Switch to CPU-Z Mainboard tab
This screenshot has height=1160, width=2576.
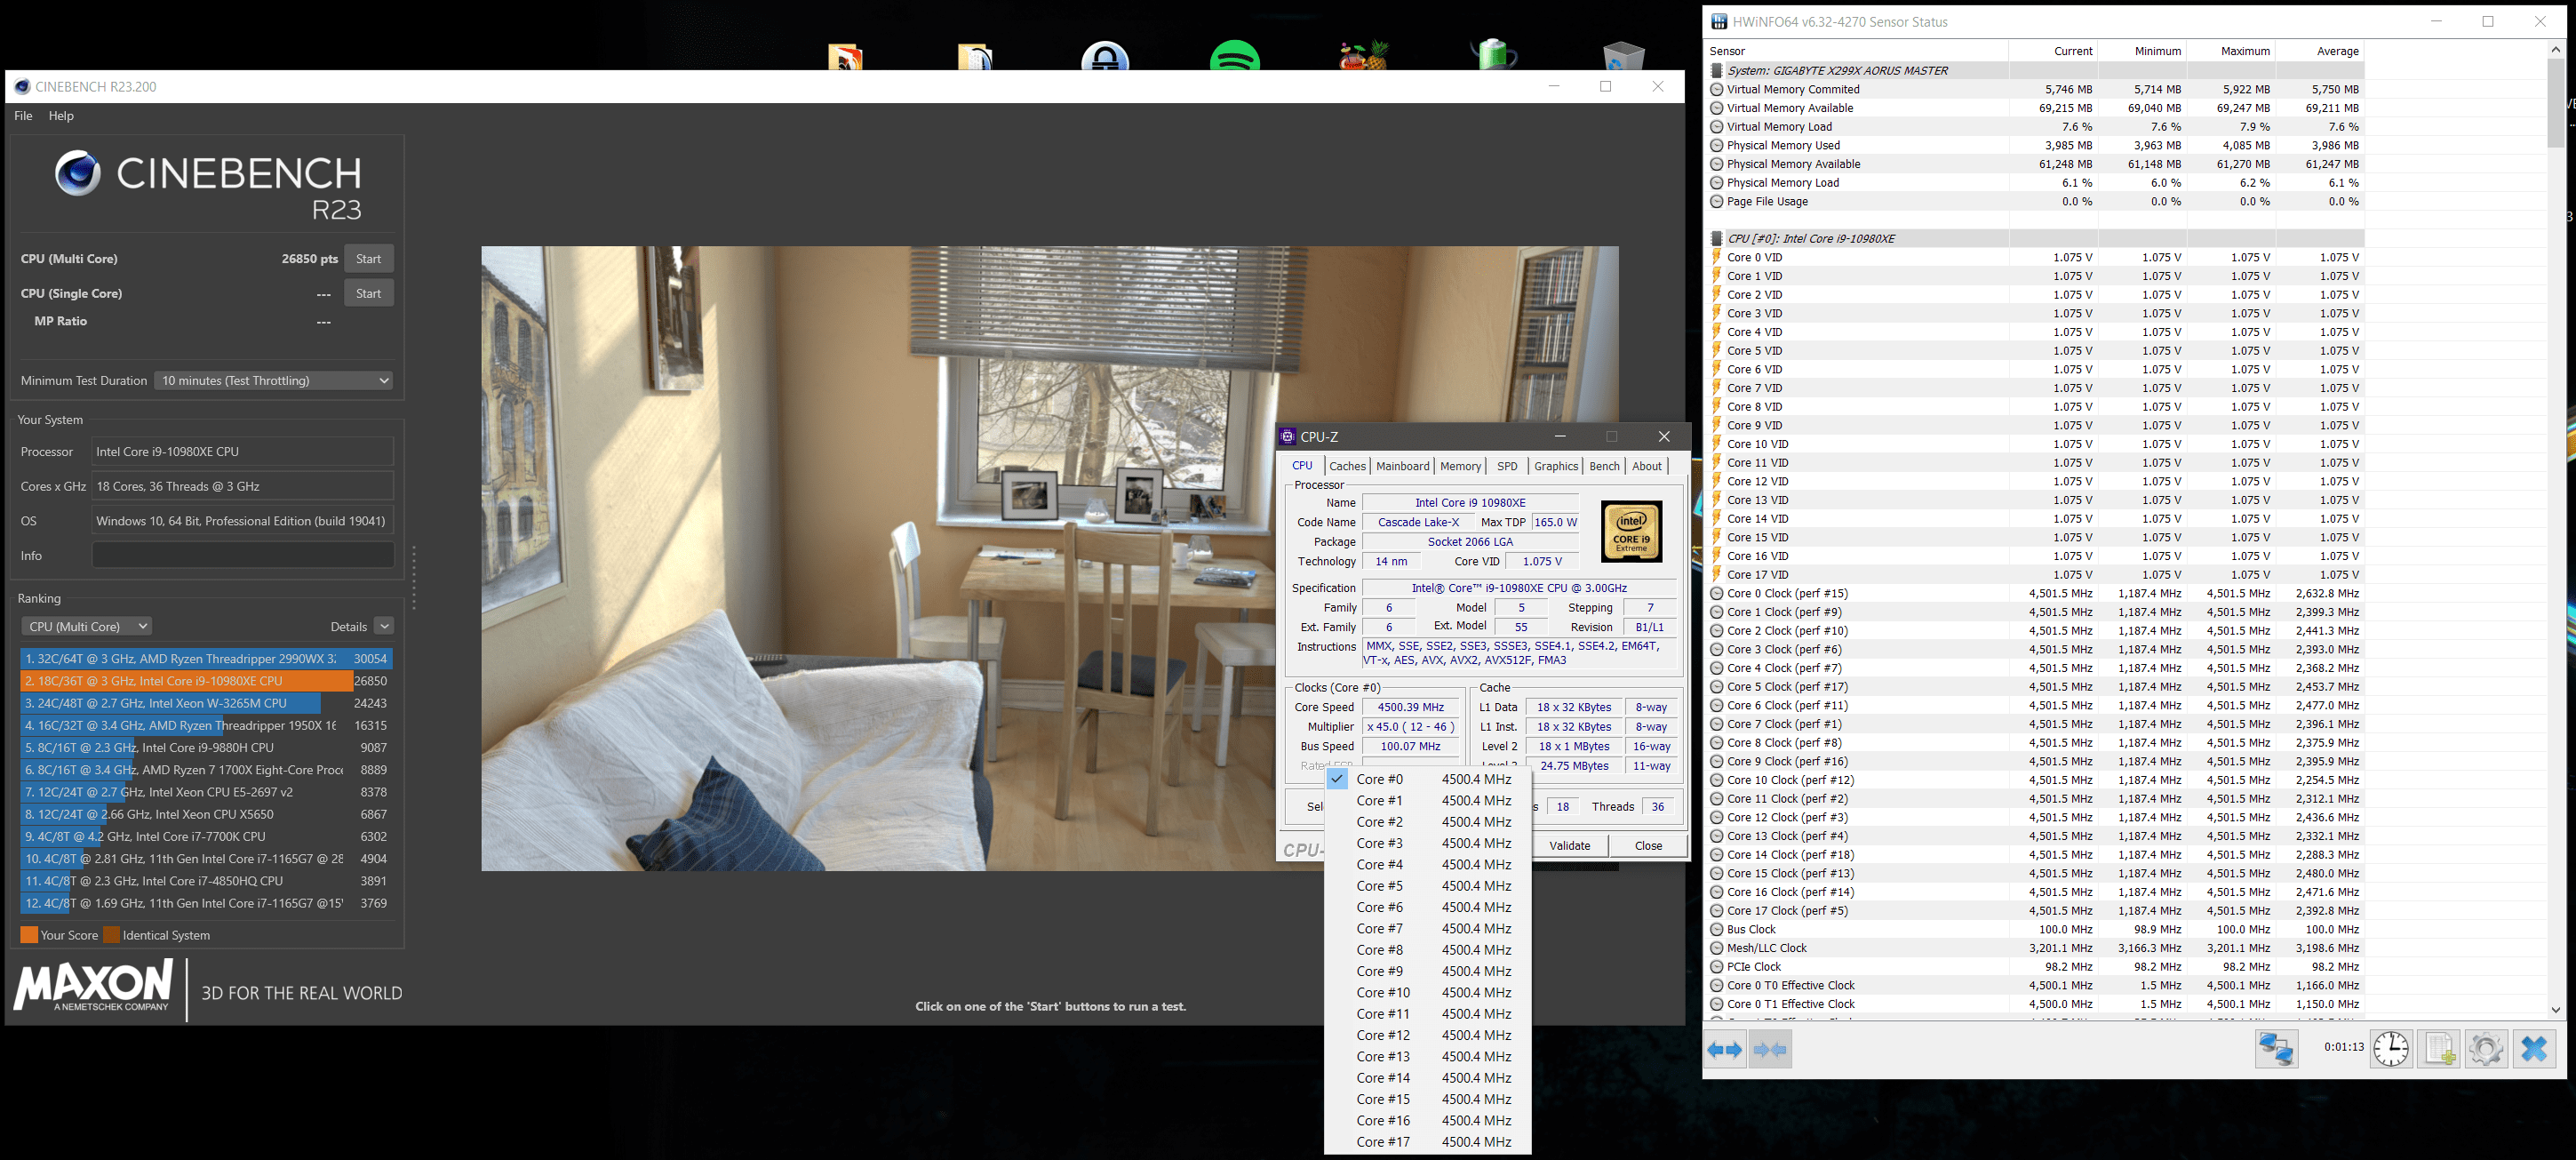pyautogui.click(x=1402, y=466)
